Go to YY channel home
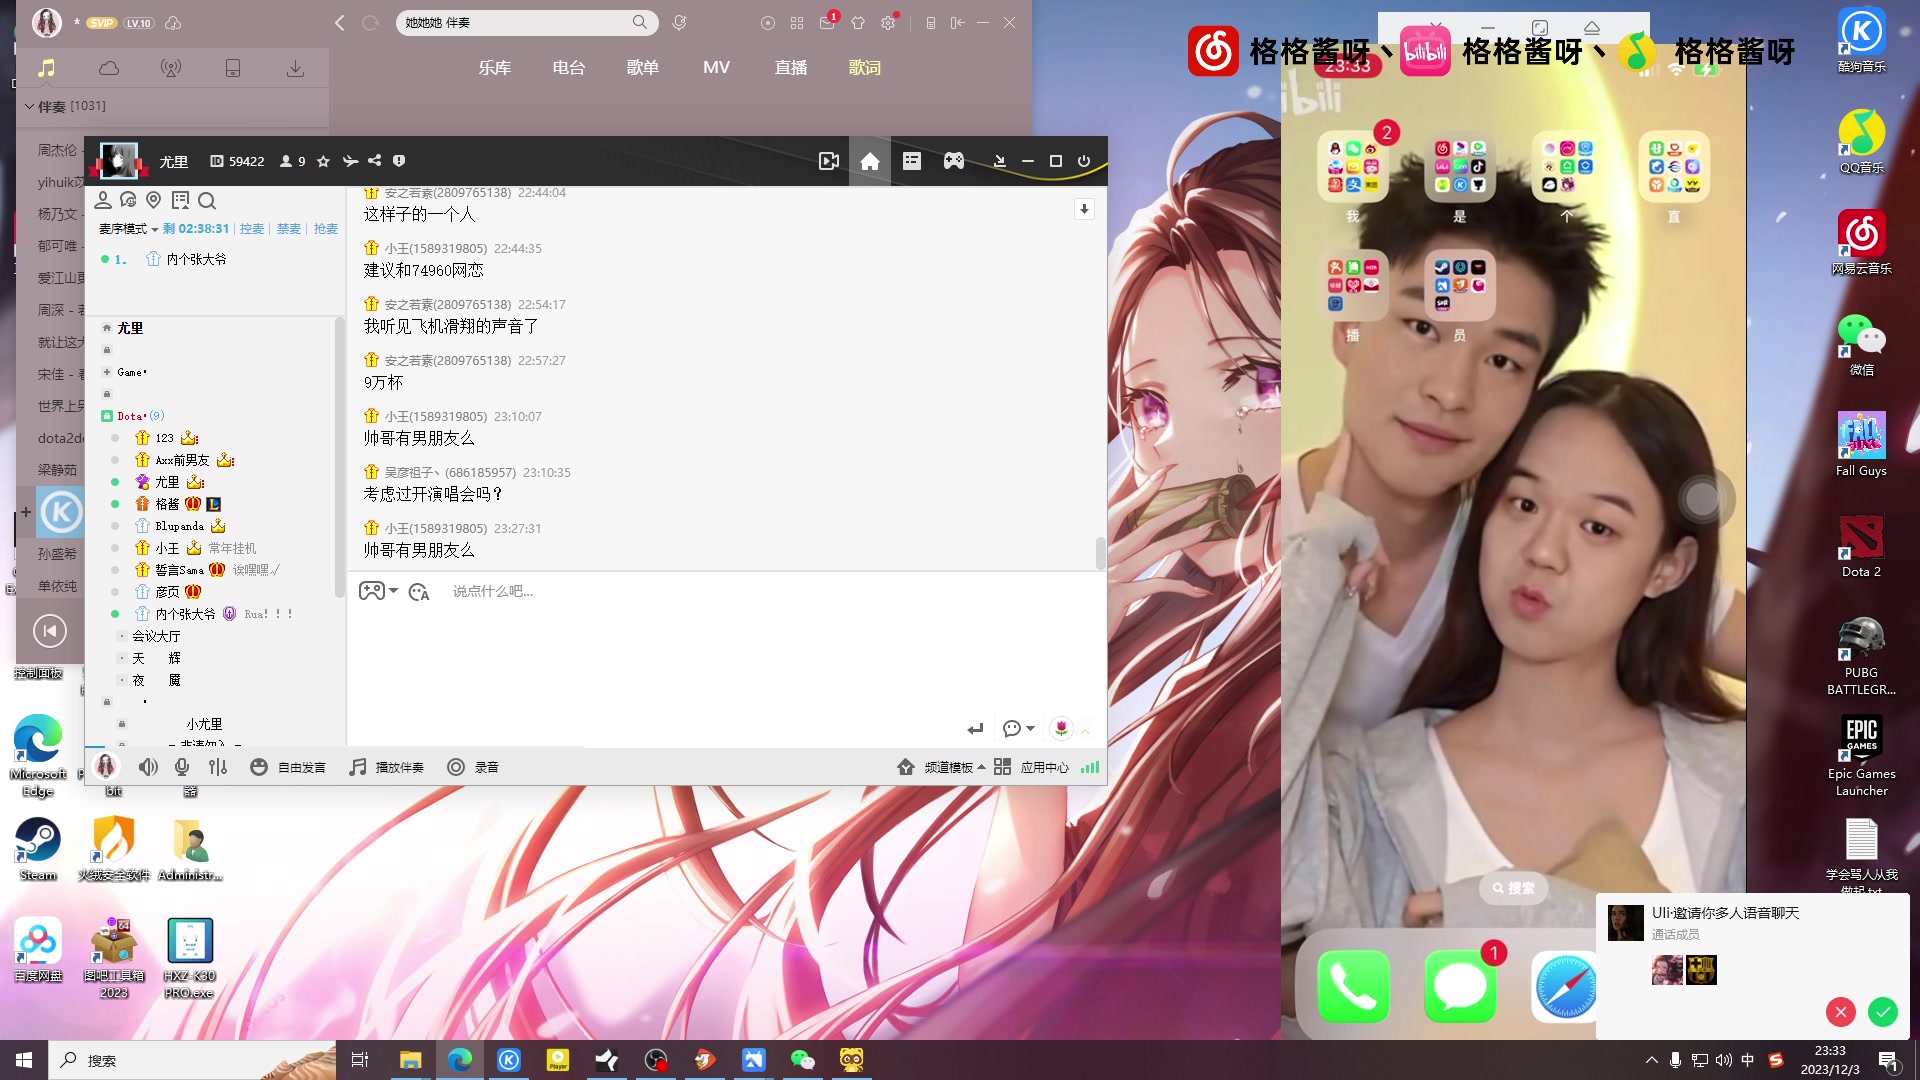The height and width of the screenshot is (1080, 1920). [870, 161]
